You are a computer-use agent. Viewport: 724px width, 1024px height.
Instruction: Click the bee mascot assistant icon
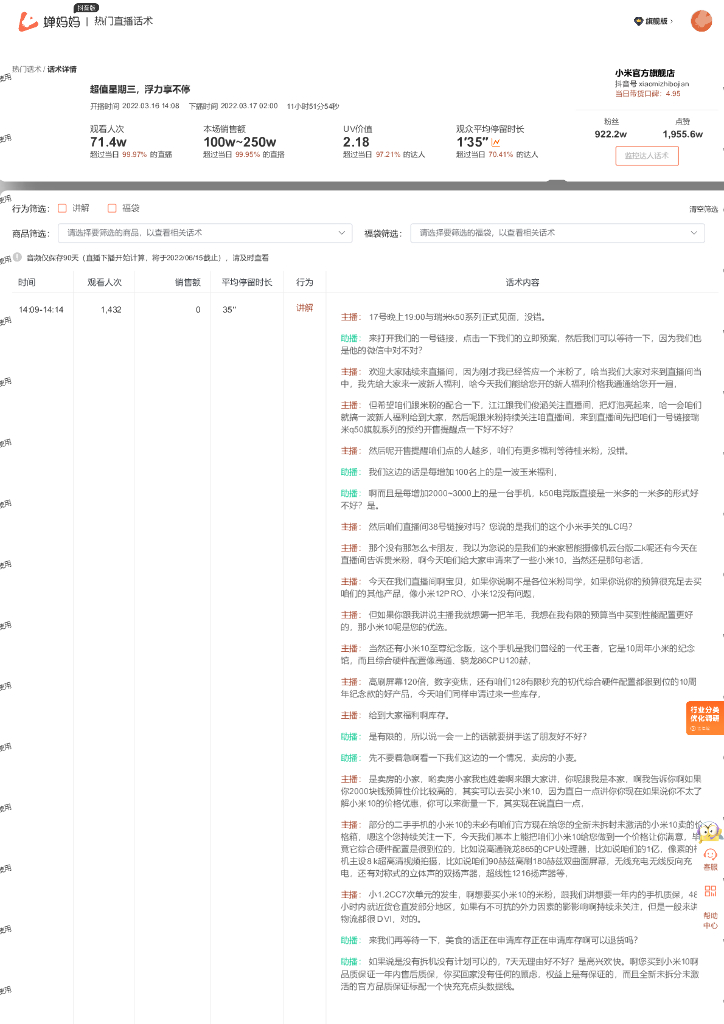pyautogui.click(x=709, y=832)
